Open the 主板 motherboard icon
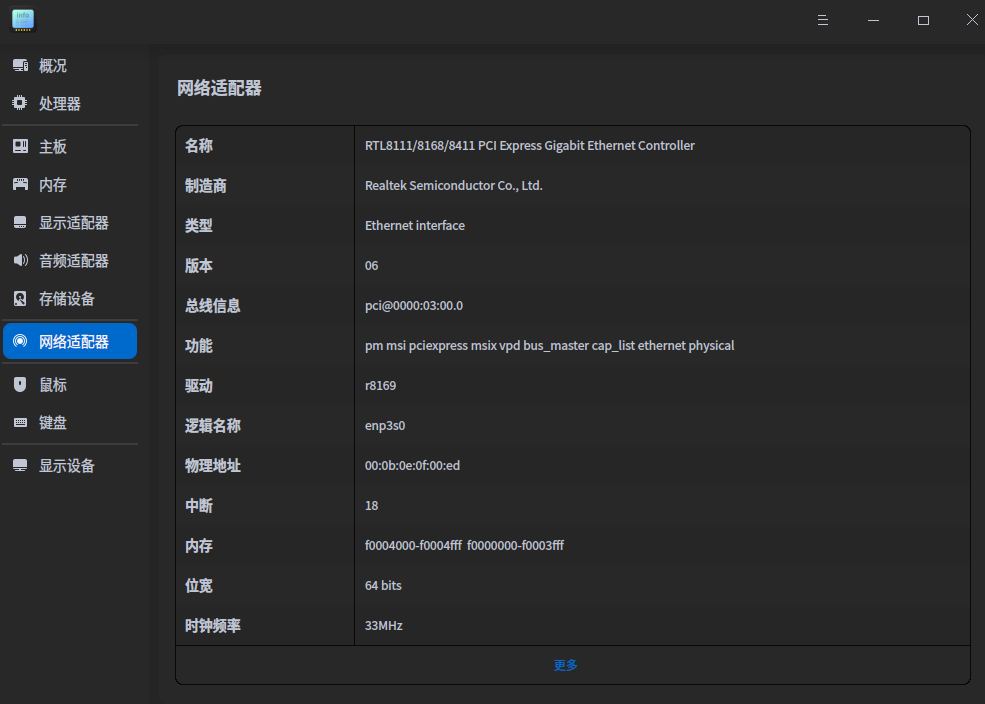985x704 pixels. point(20,147)
